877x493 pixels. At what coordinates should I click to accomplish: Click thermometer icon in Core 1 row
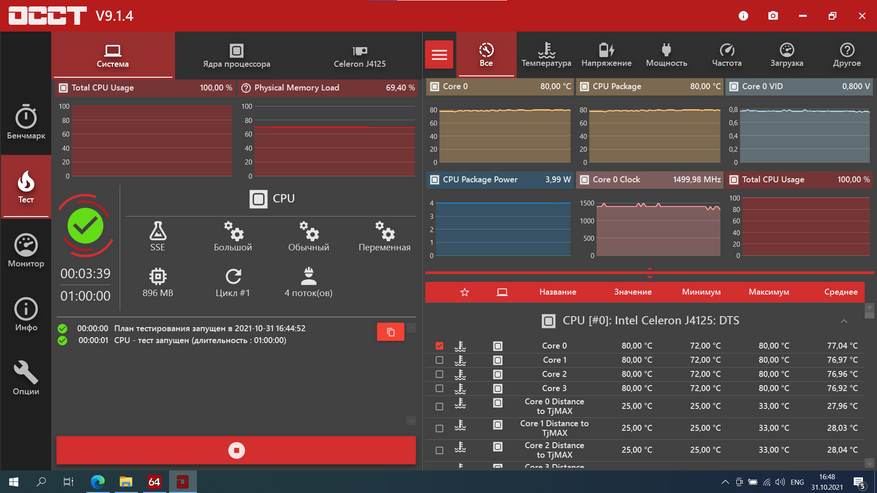point(460,360)
